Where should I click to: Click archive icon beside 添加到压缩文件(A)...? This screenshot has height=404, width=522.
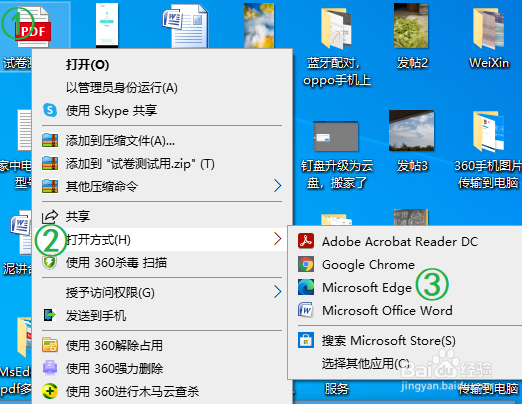[x=50, y=140]
